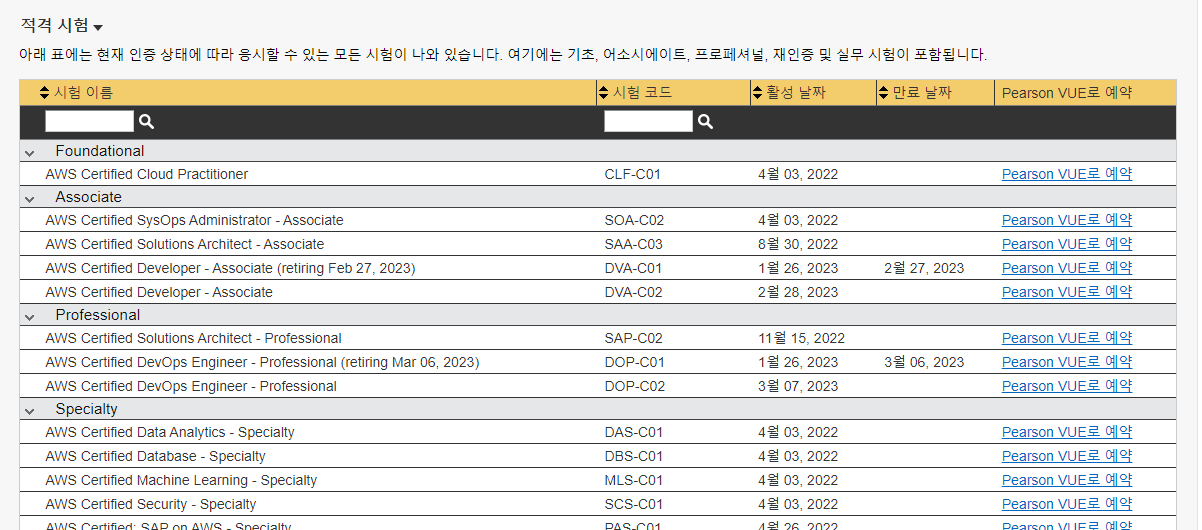Book SAP-C02 exam via Pearson VUE link

[1067, 338]
